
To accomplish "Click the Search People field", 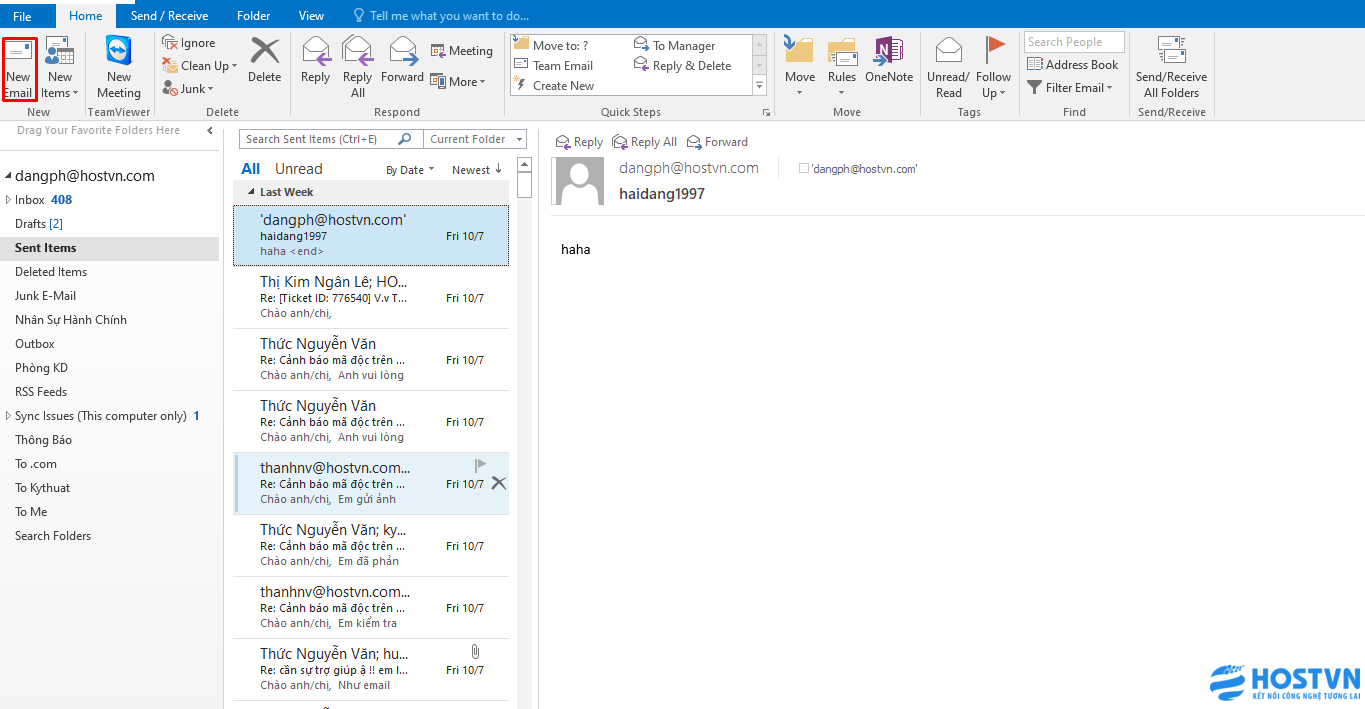I will (1074, 42).
